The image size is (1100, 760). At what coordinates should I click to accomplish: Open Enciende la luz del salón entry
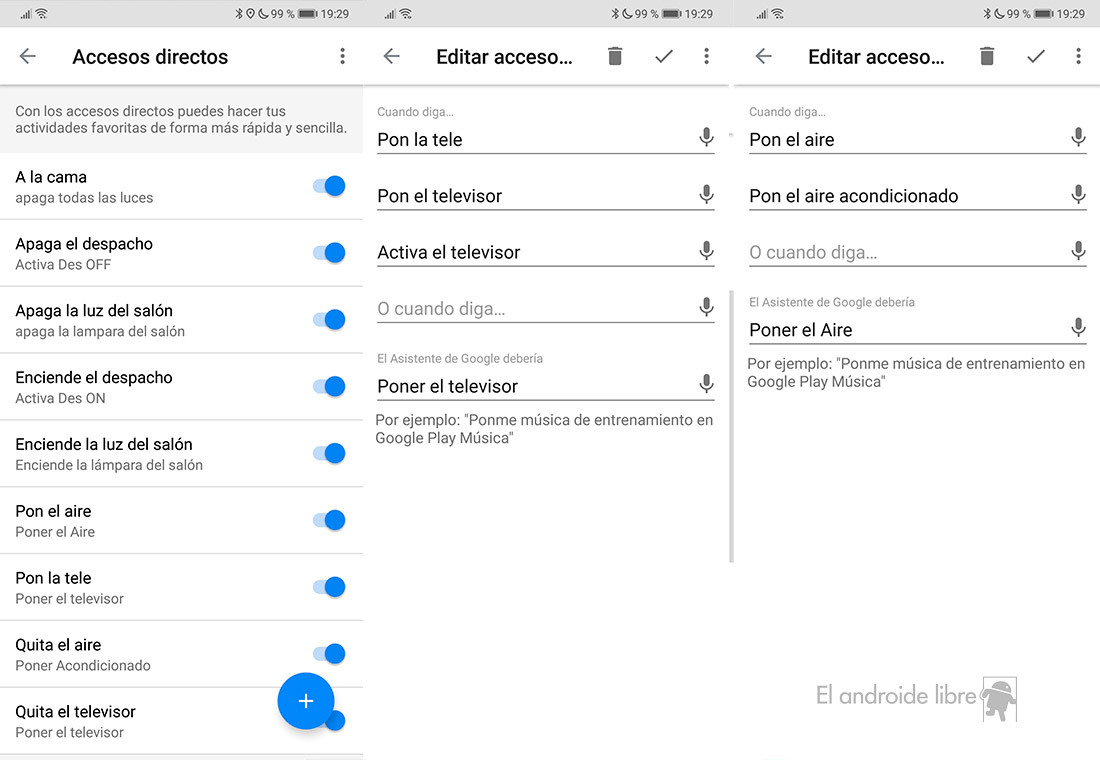point(181,454)
